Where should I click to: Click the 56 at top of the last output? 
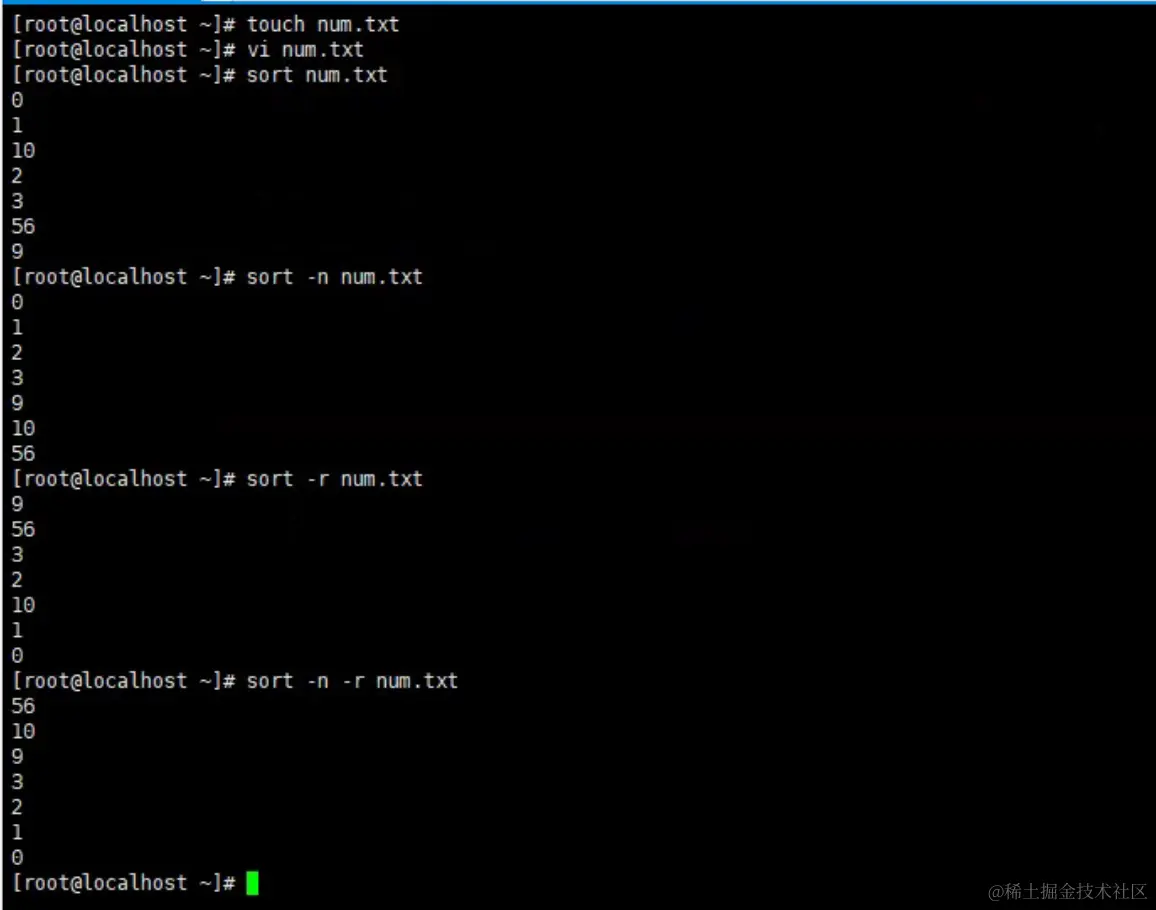24,706
